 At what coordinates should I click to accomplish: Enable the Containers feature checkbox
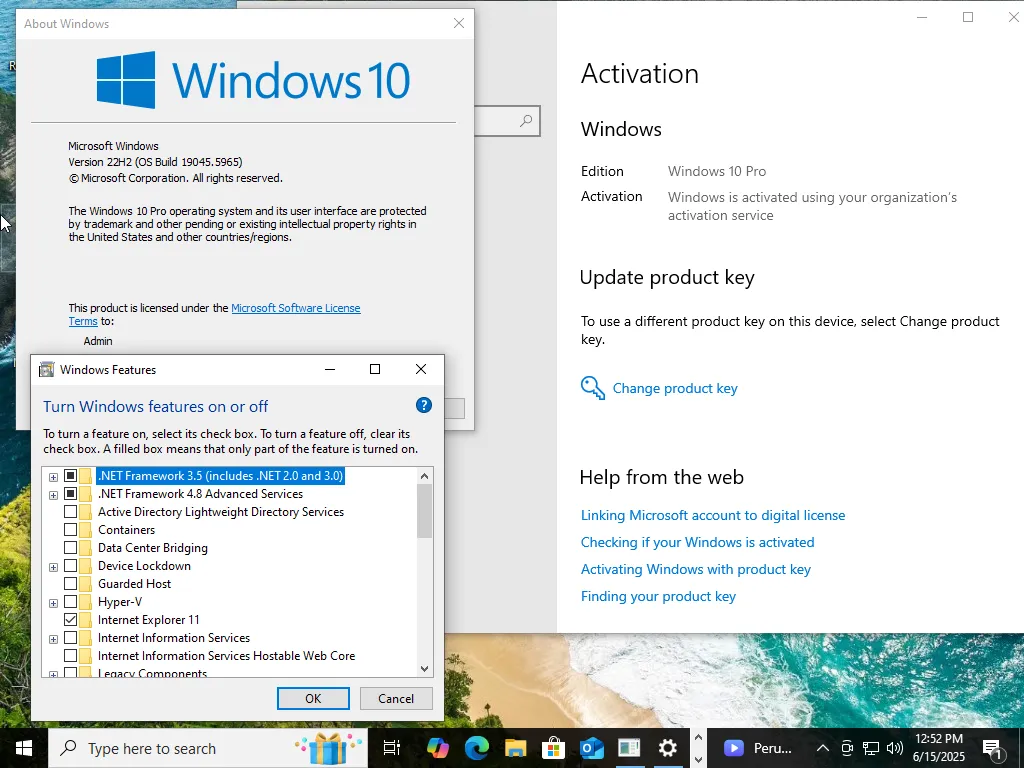tap(71, 530)
